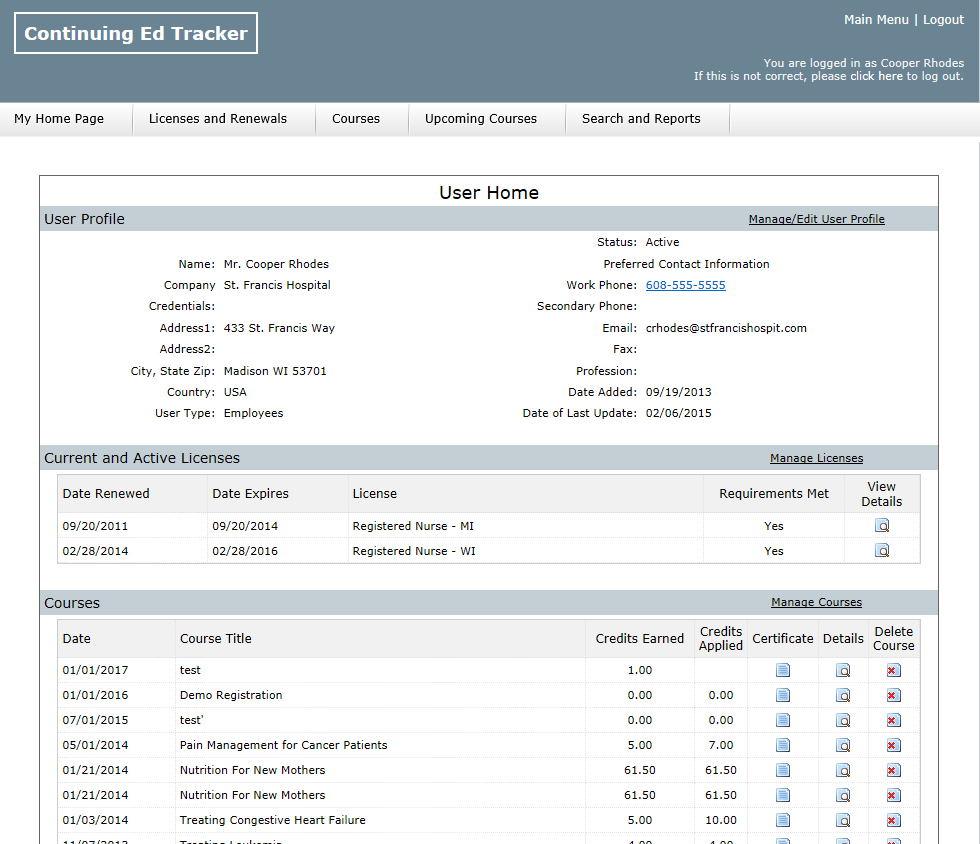
Task: Open details for 07/01/2015 test' course
Action: (x=843, y=720)
